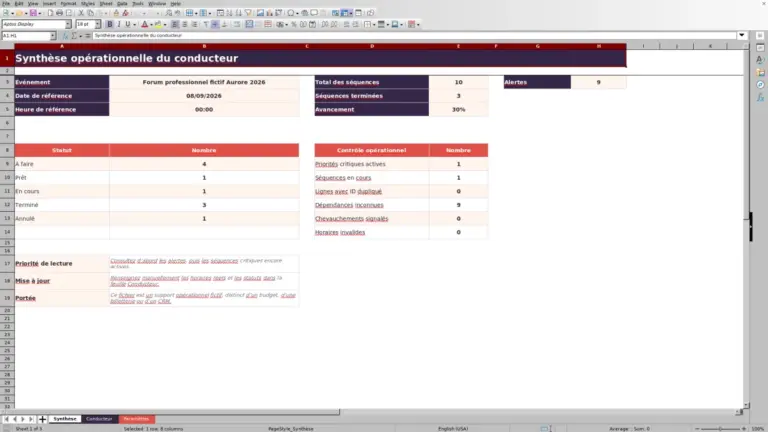
Task: Add a new sheet with the plus button
Action: [42, 419]
